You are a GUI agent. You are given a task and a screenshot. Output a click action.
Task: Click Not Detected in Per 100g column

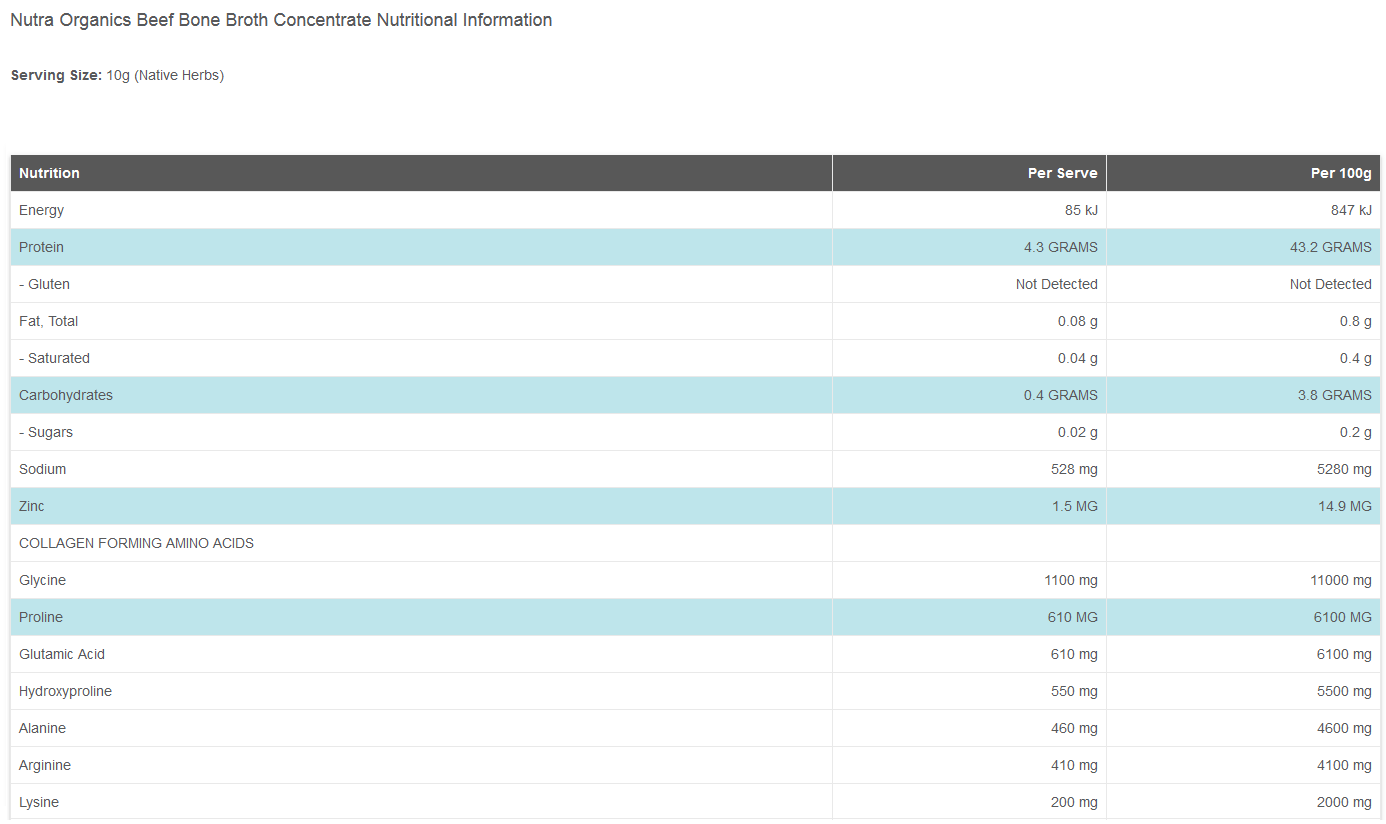1330,284
